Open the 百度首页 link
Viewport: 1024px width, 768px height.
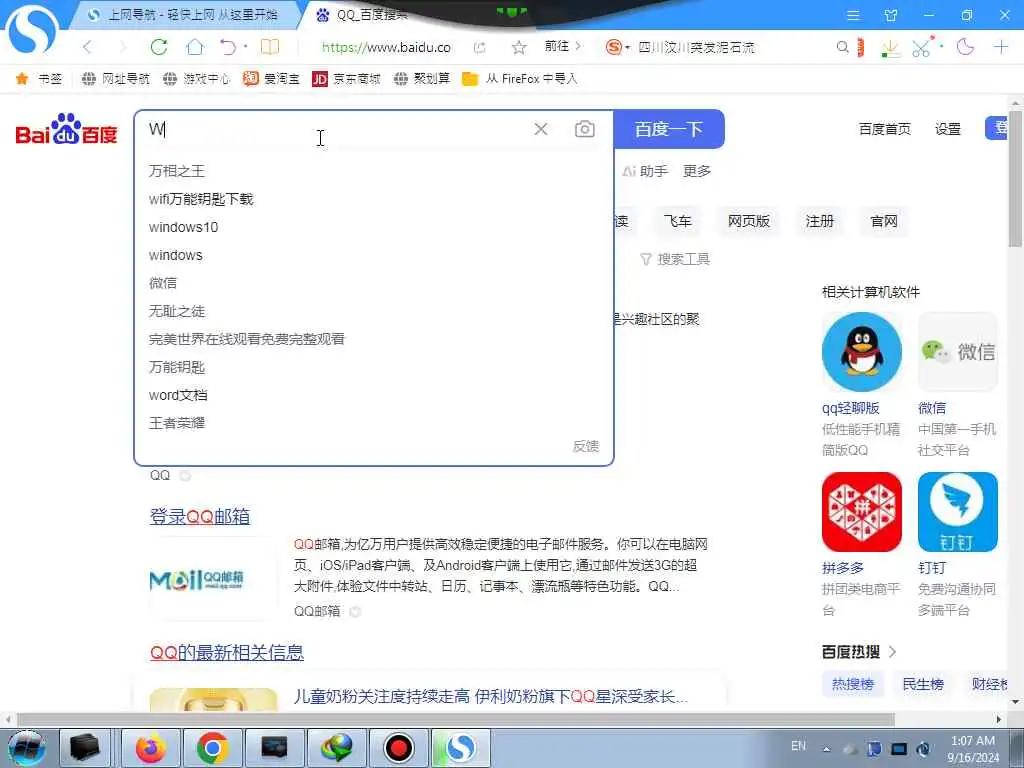884,129
